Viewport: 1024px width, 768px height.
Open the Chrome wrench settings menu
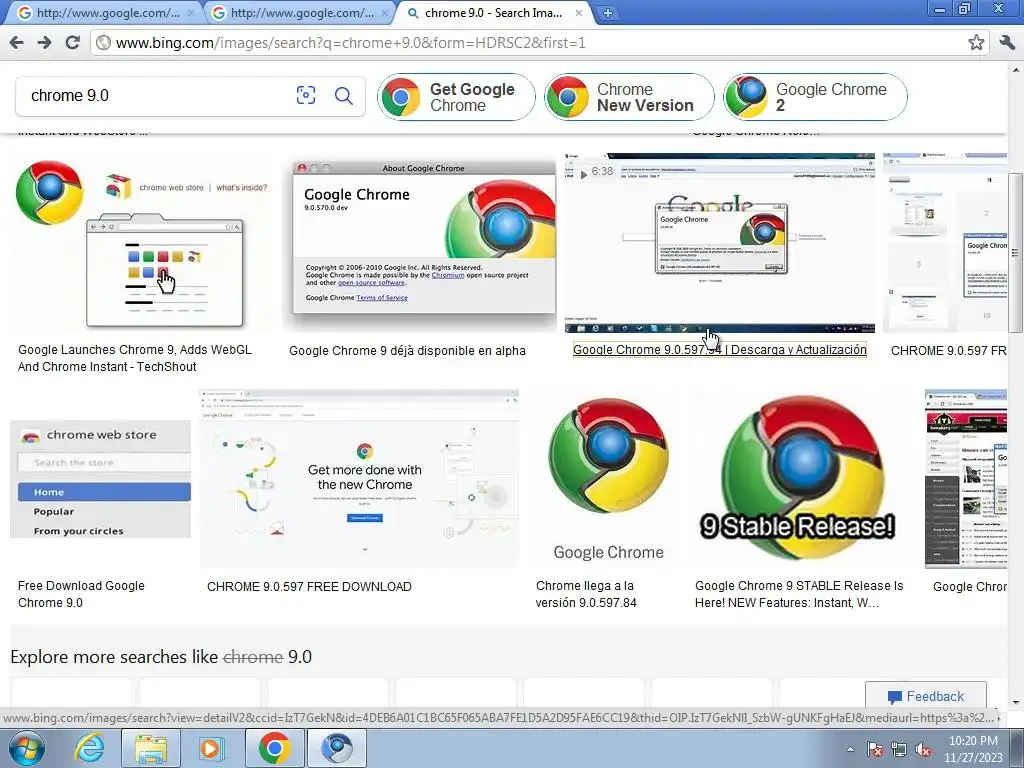click(1007, 43)
